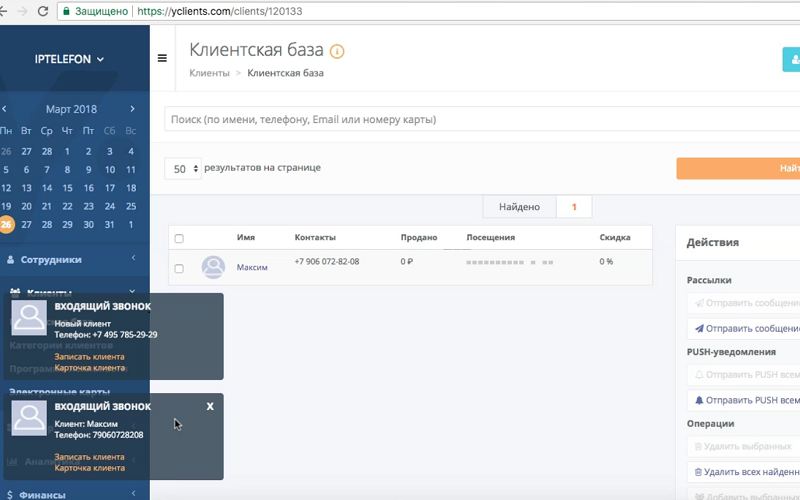The width and height of the screenshot is (800, 500).
Task: Click Удалить всех найденных button
Action: [x=743, y=472]
